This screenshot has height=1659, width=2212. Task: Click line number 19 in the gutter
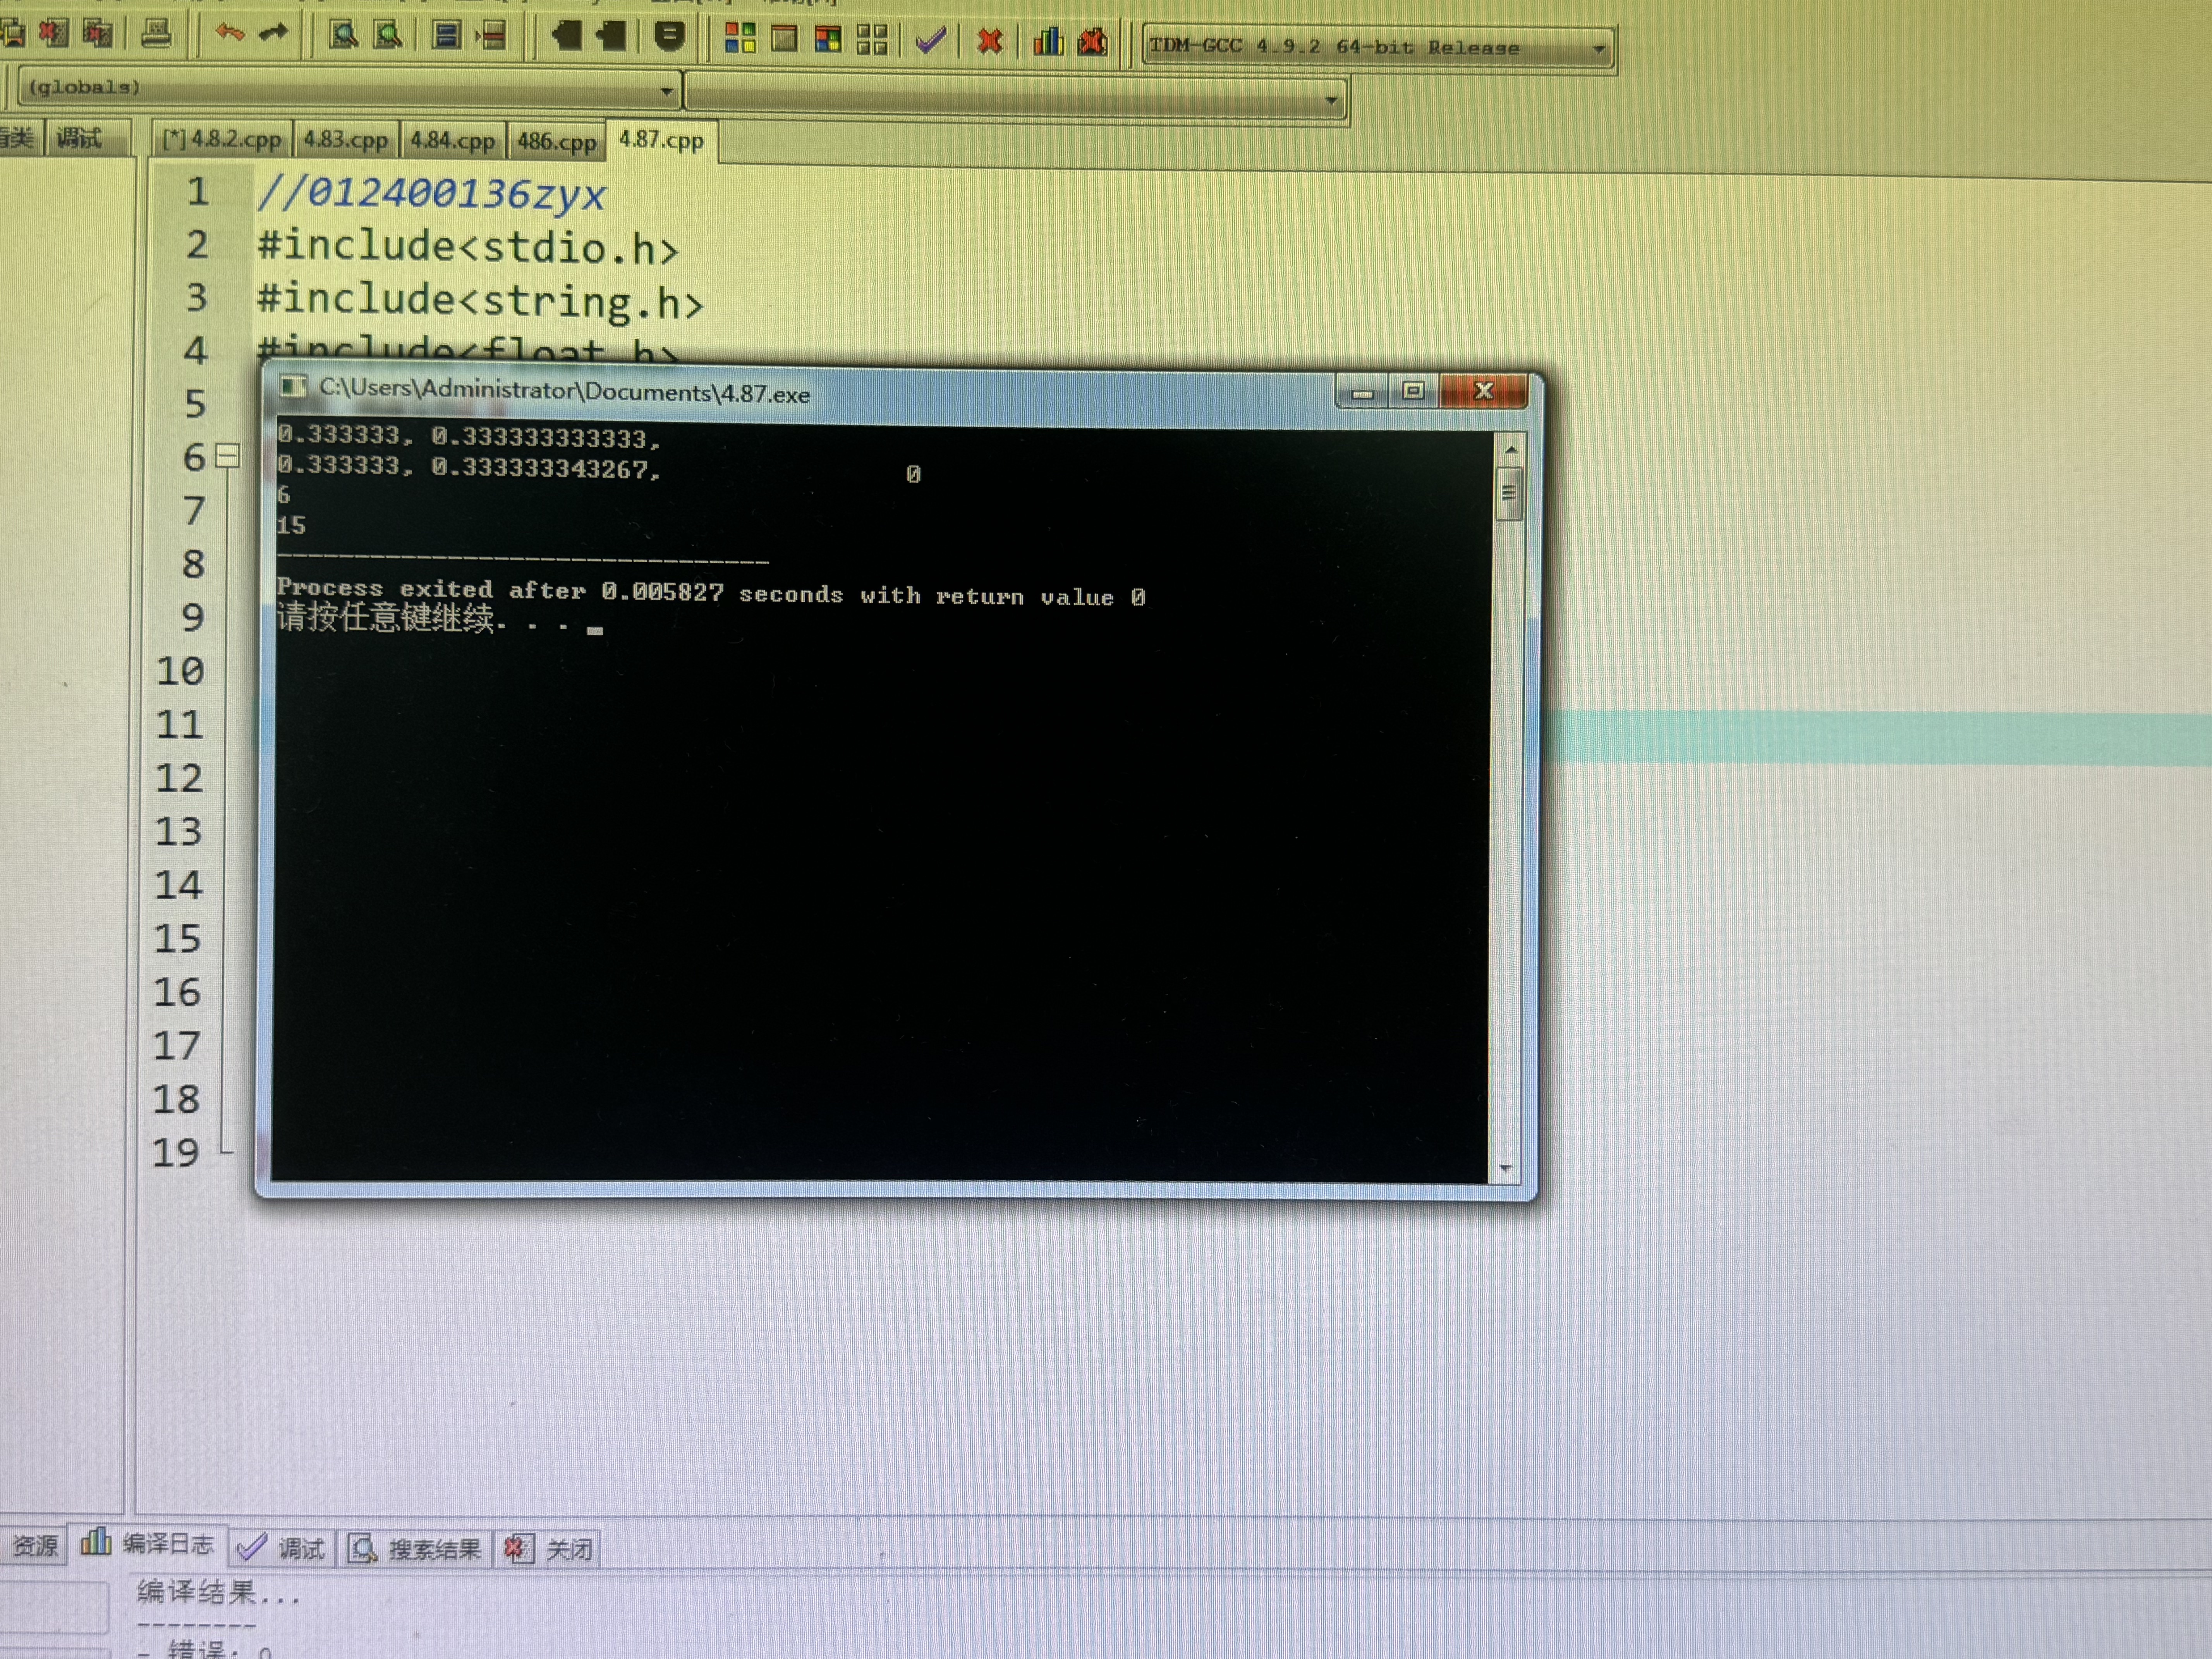176,1153
